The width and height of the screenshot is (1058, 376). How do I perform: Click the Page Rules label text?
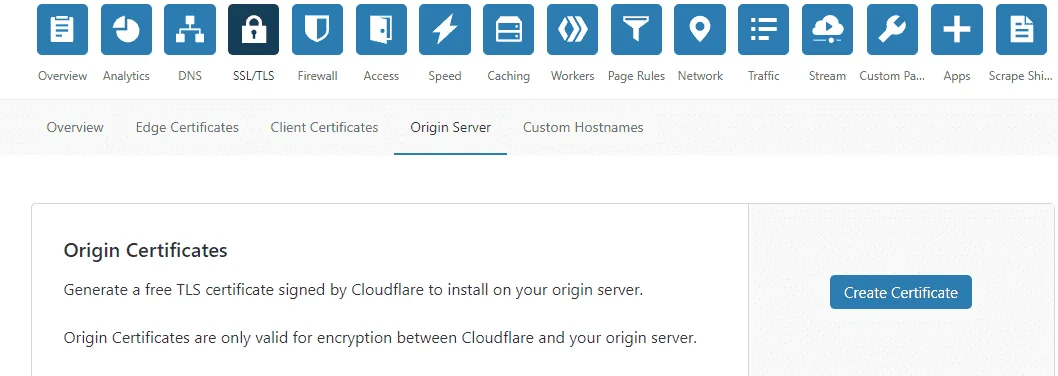[636, 76]
